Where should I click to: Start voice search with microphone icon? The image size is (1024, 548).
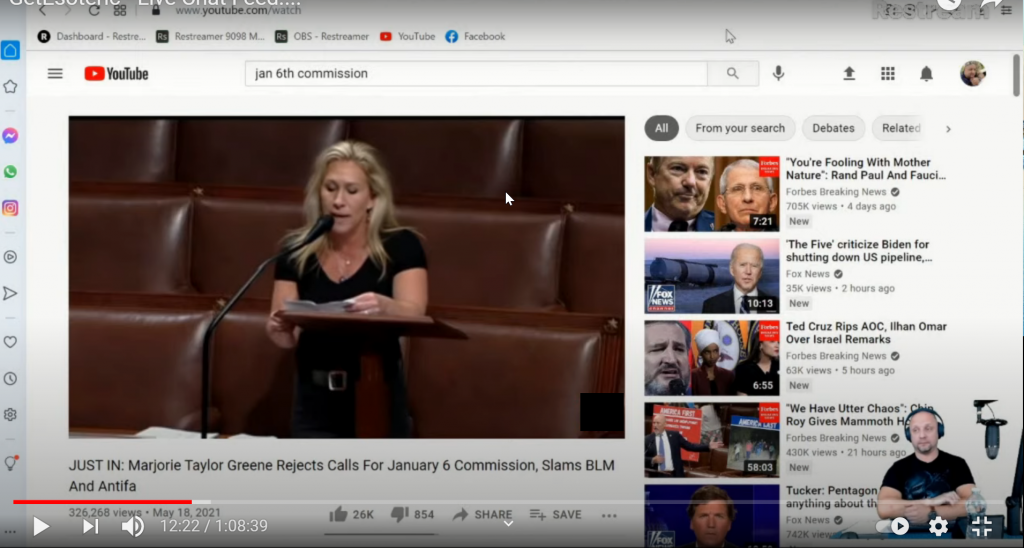point(778,74)
